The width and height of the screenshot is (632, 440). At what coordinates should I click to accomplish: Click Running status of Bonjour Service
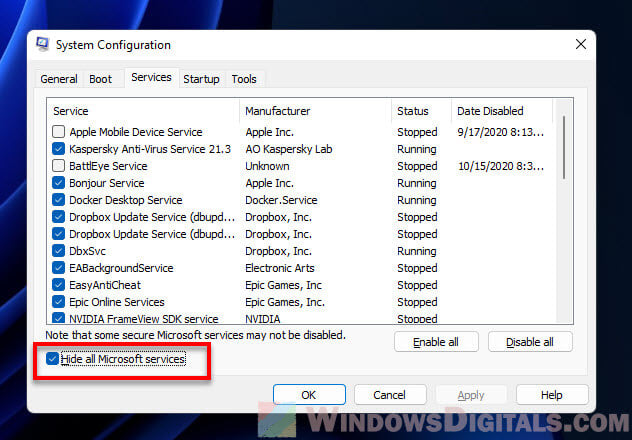pos(417,183)
